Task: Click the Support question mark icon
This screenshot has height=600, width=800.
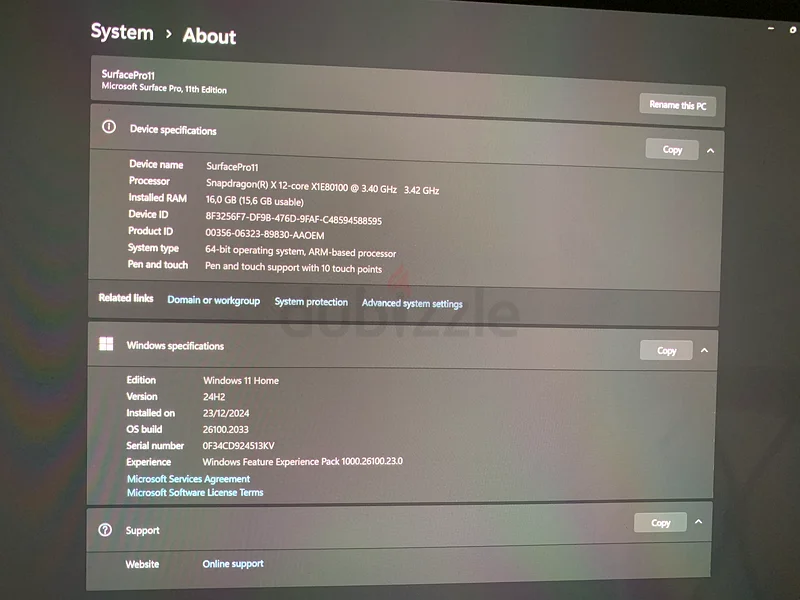Action: point(105,530)
